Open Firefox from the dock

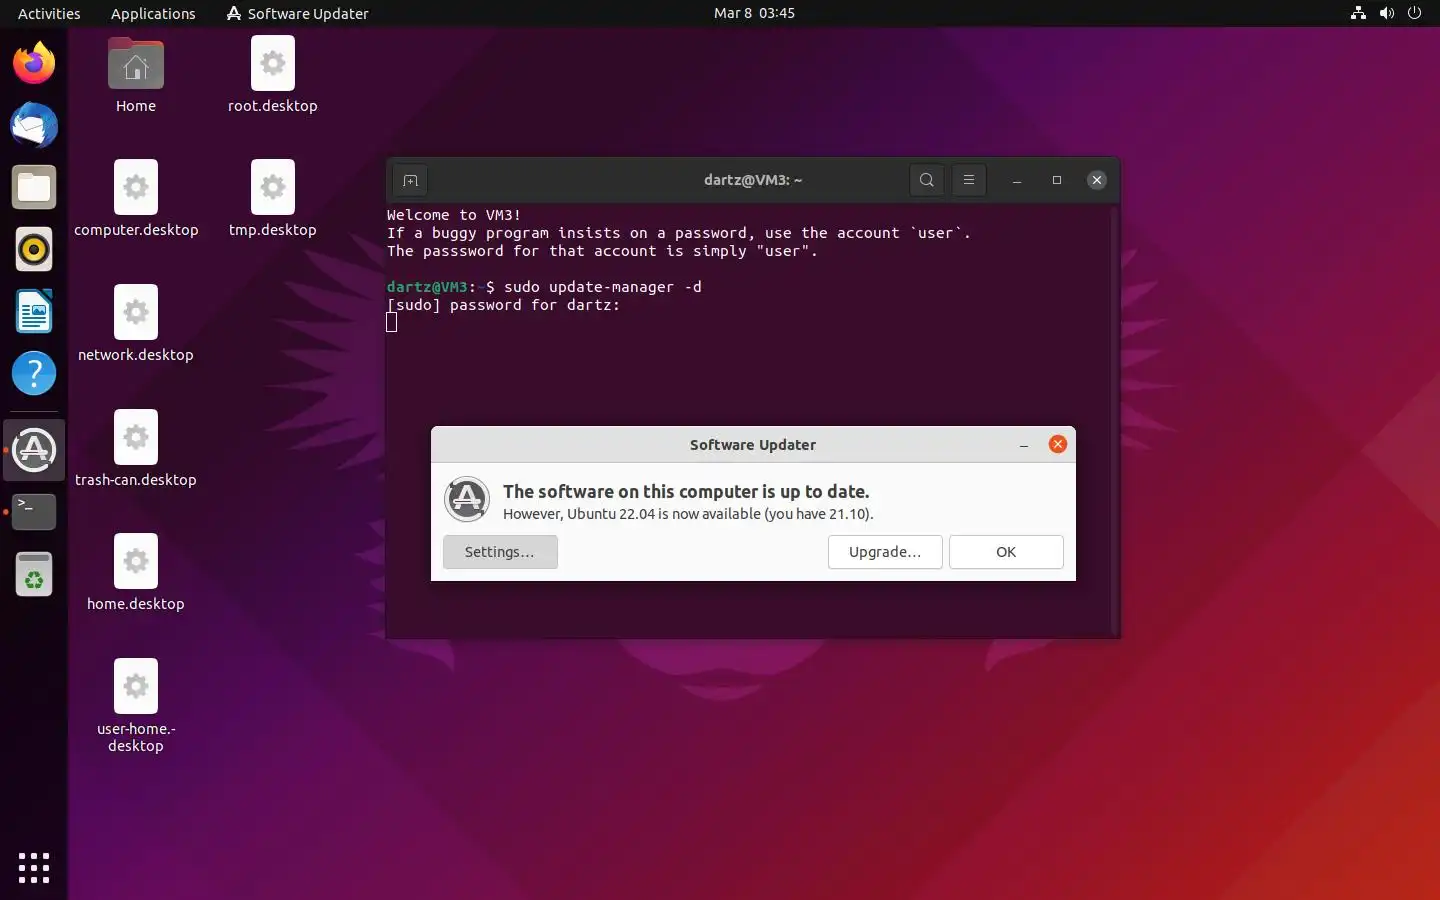click(x=34, y=64)
